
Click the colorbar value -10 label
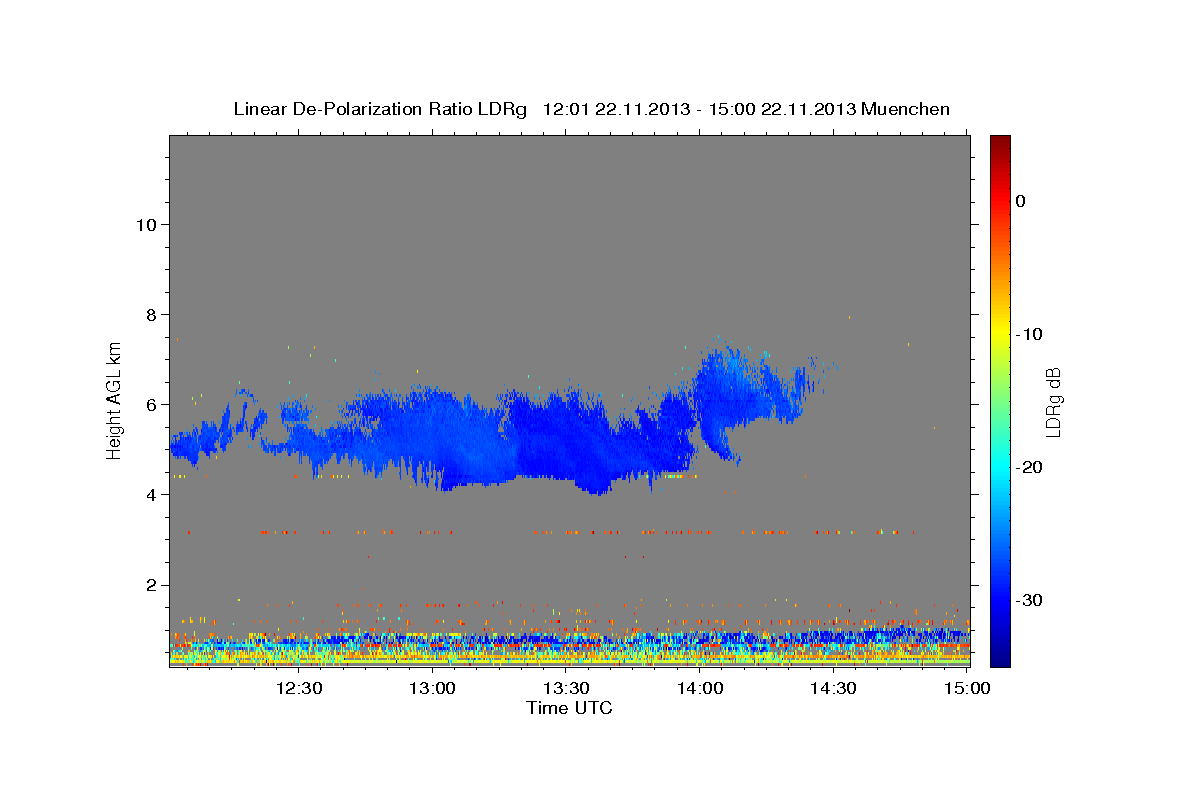point(1029,334)
